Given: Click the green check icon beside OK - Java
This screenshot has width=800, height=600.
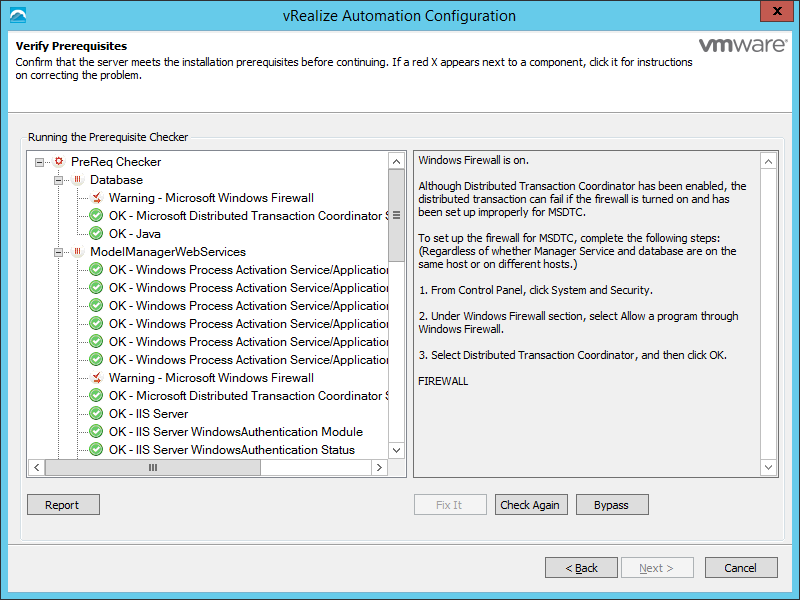Looking at the screenshot, I should click(97, 234).
